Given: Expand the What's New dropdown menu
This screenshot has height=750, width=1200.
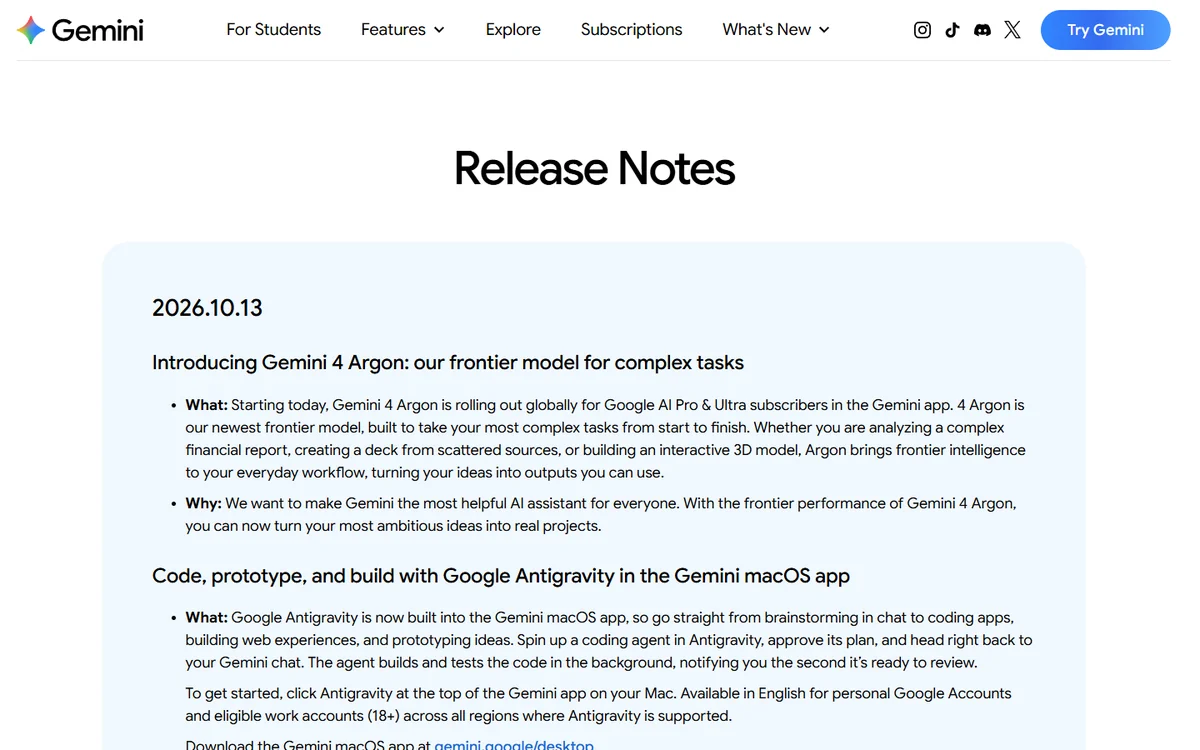Looking at the screenshot, I should pos(776,30).
